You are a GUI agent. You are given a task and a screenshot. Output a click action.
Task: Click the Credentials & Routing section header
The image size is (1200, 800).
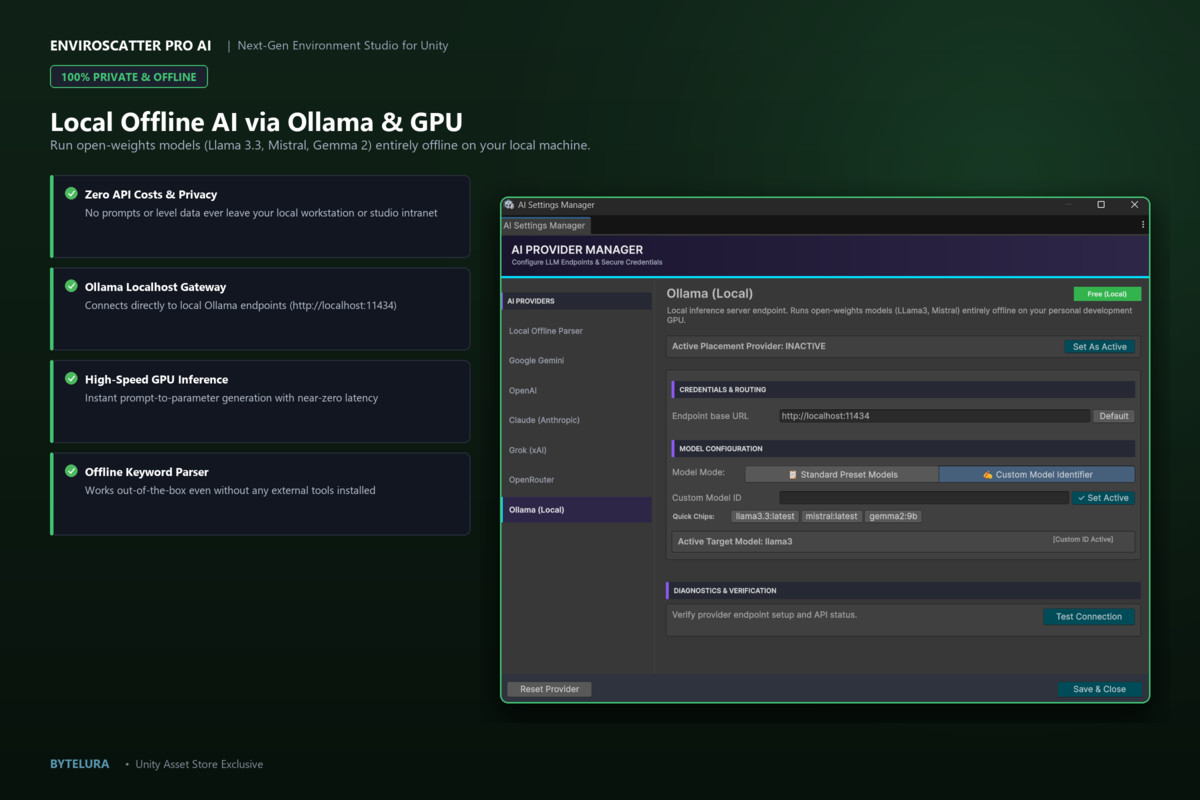click(903, 389)
